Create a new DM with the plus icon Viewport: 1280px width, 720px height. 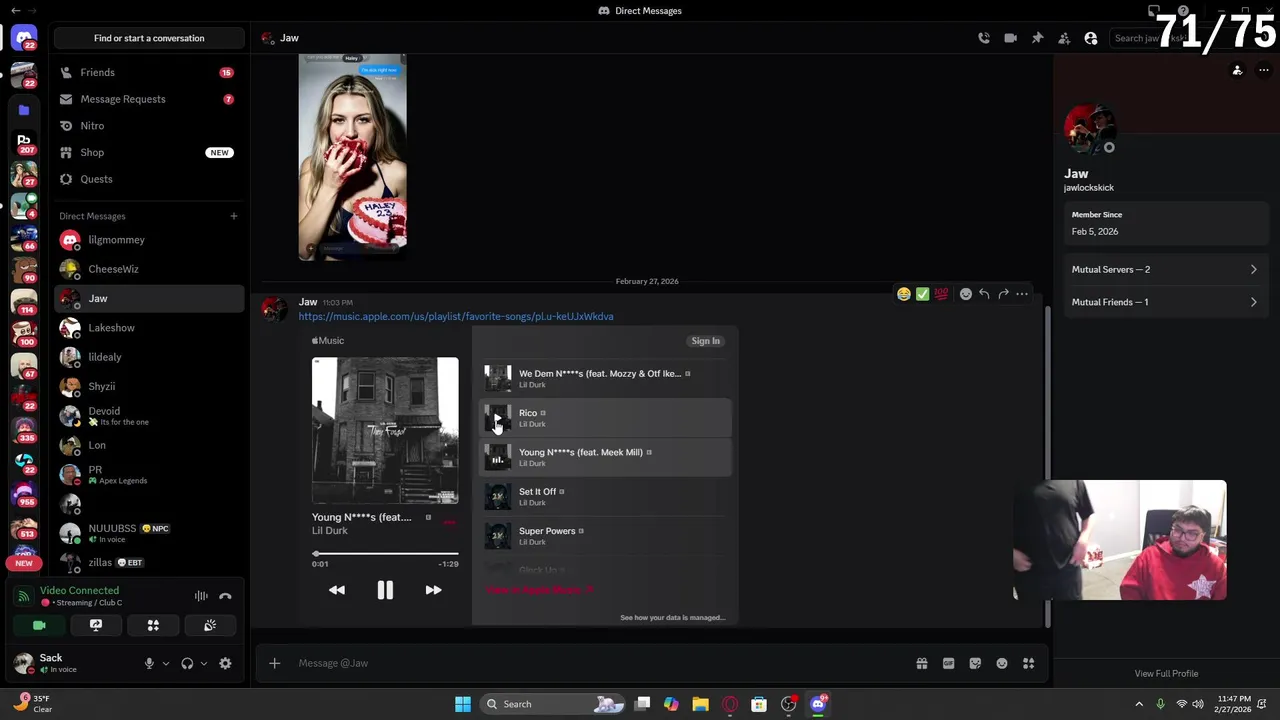click(234, 216)
